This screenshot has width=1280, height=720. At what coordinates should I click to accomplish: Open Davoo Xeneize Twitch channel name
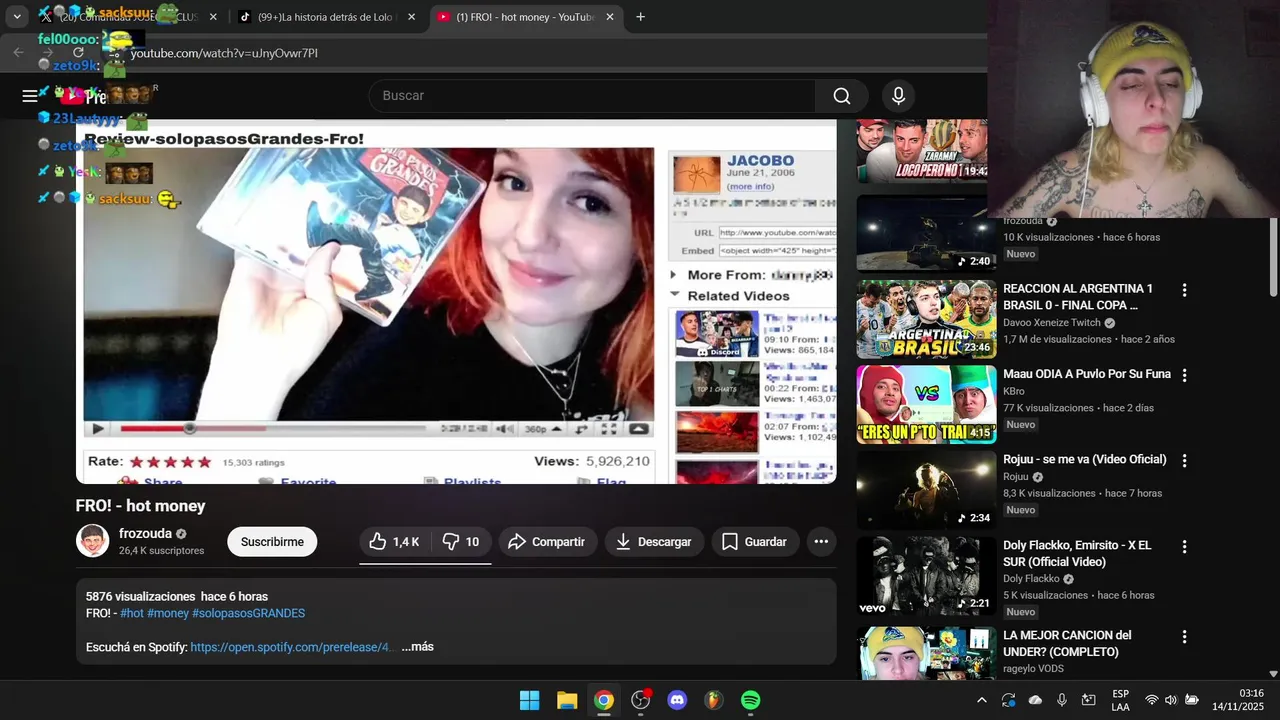click(1052, 323)
